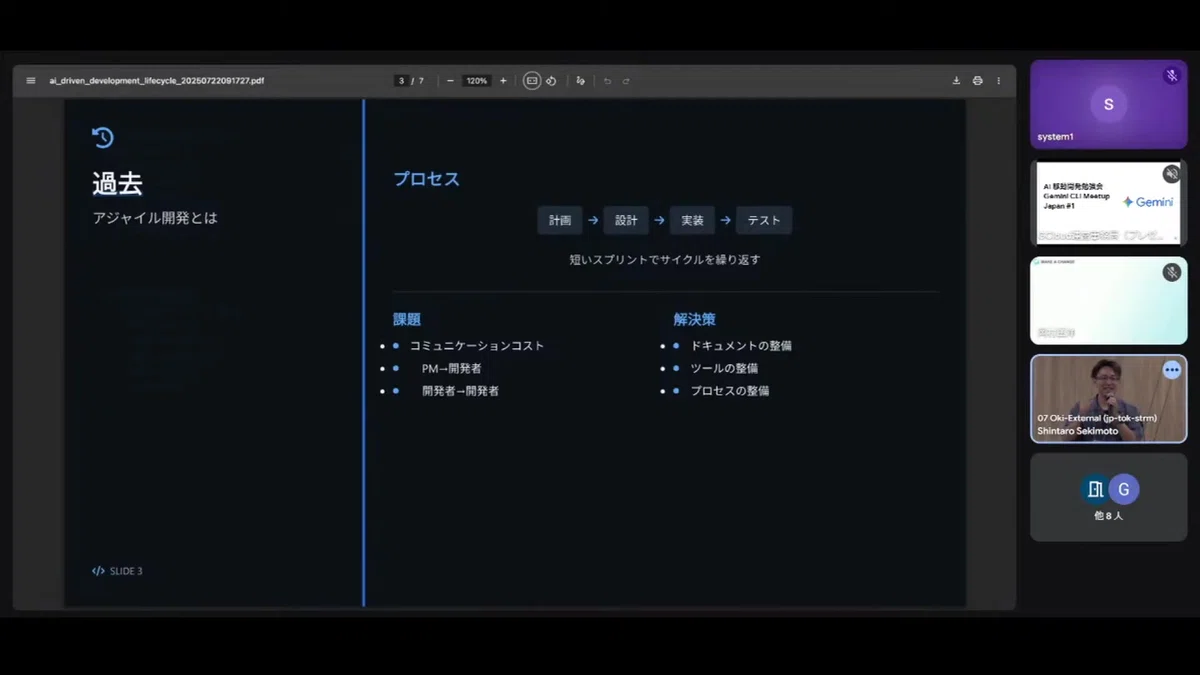Click the muted mic icon on system1 tile

1171,76
